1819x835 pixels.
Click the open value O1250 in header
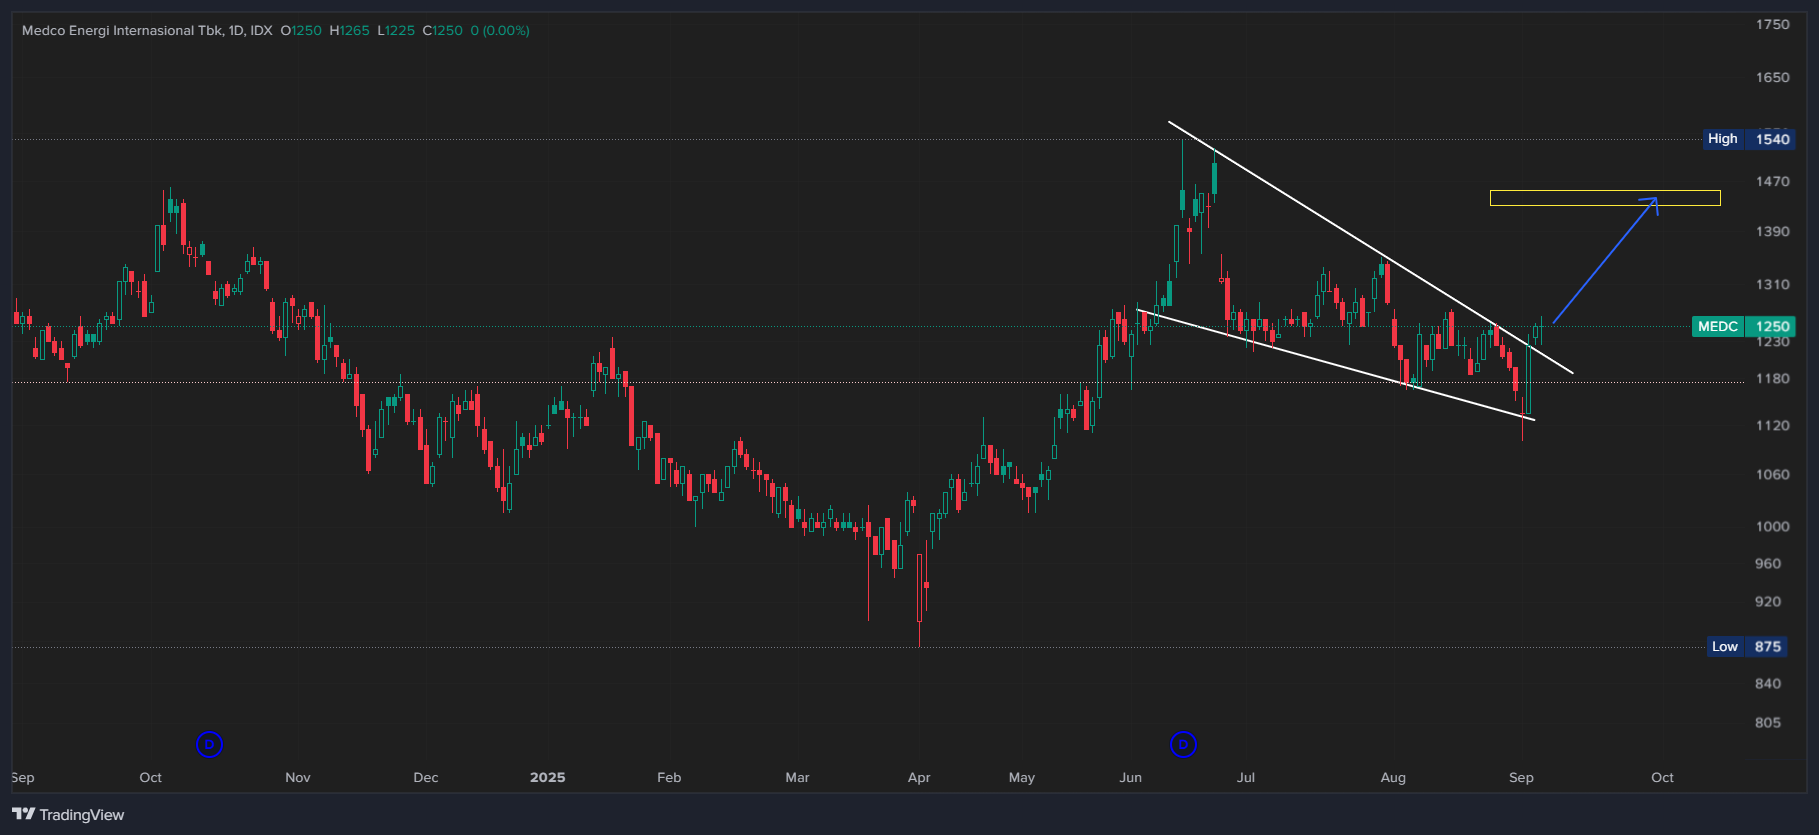point(301,31)
